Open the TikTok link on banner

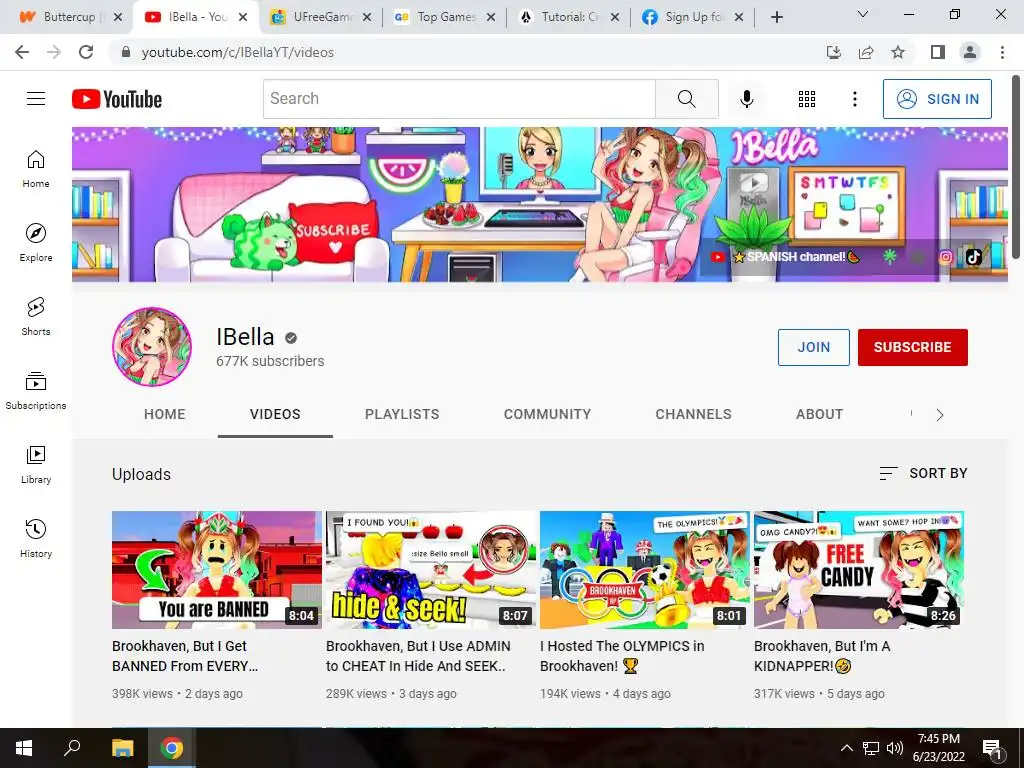click(x=974, y=257)
